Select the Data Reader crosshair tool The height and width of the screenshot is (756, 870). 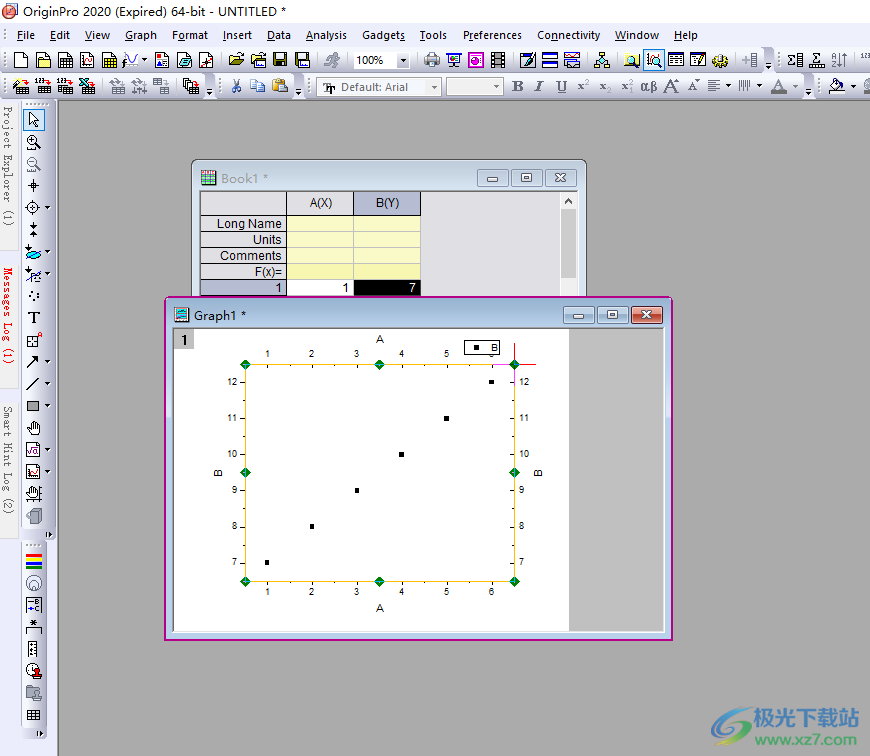(33, 185)
